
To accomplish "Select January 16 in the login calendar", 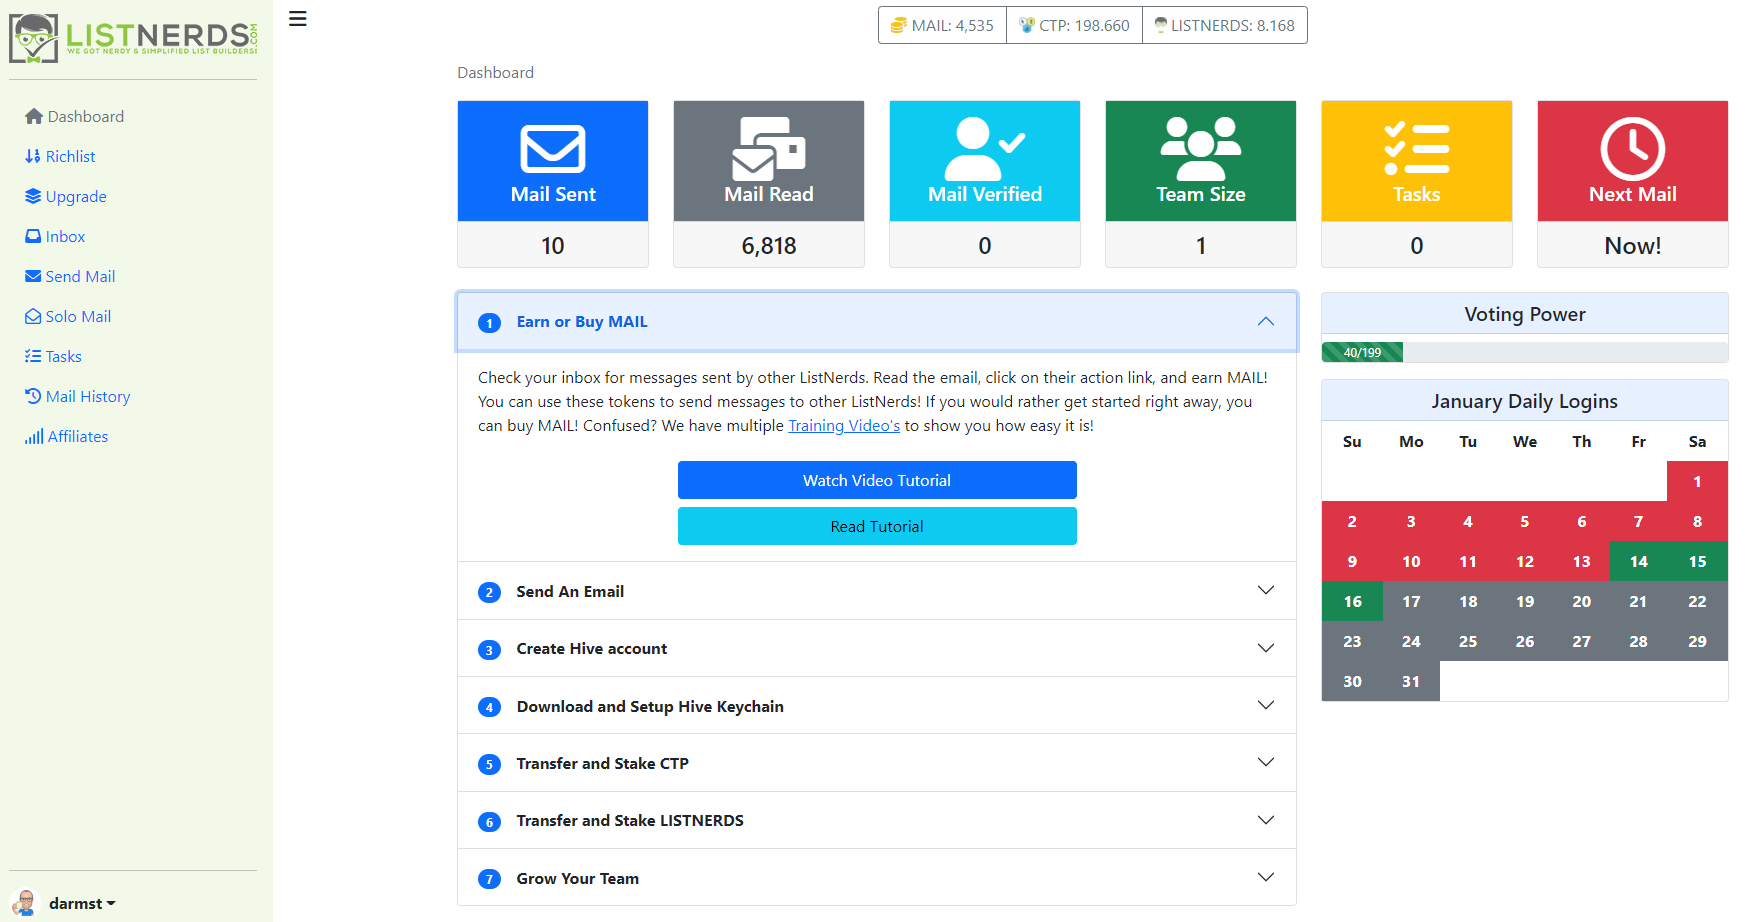I will click(x=1352, y=601).
